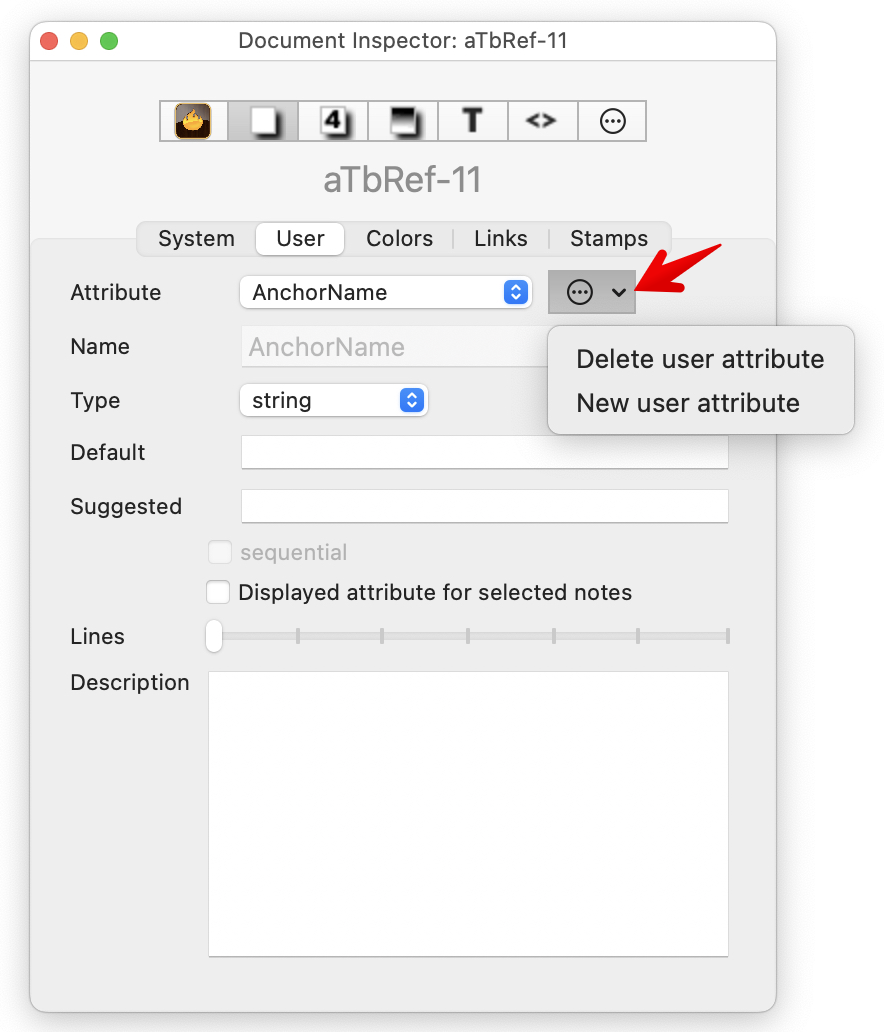Switch to the Colors tab
Screen dimensions: 884x1032
coord(399,239)
